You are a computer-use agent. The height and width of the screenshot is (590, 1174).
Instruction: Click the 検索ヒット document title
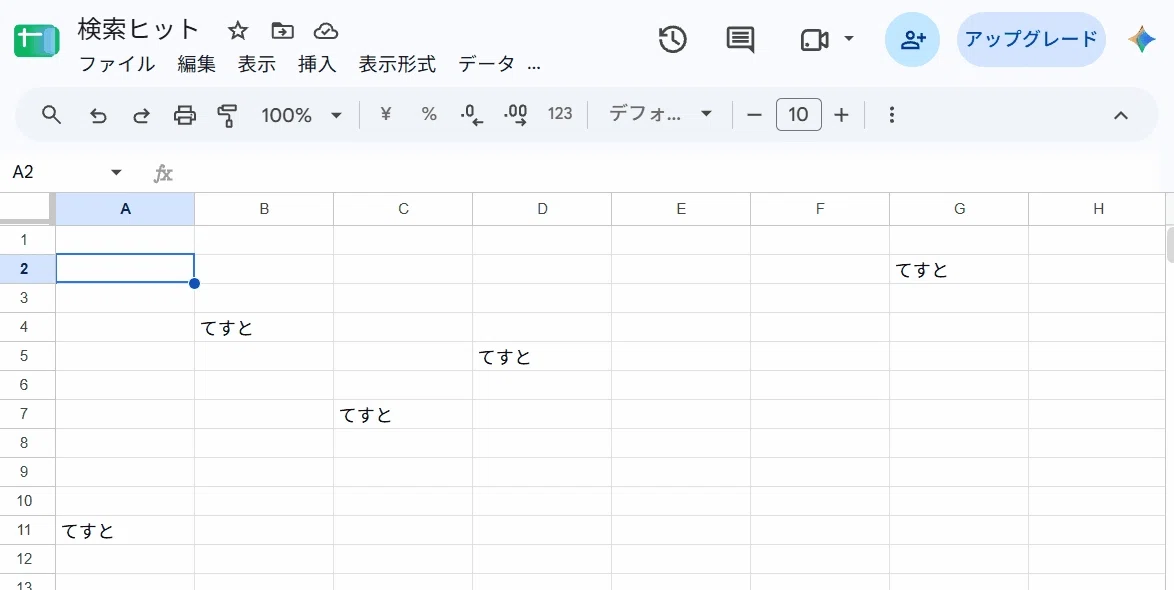coord(138,30)
